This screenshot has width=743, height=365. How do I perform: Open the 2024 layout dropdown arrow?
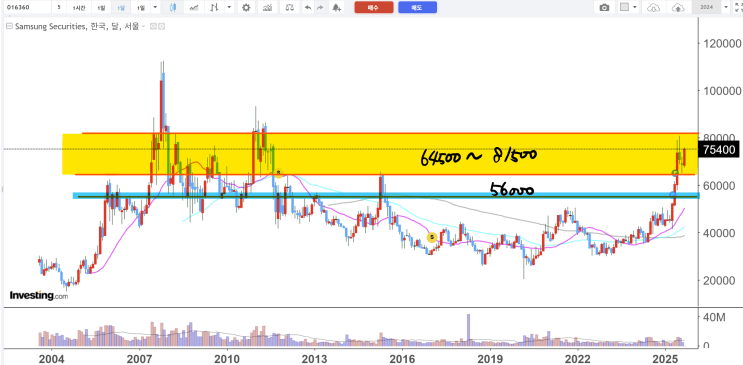click(x=725, y=8)
